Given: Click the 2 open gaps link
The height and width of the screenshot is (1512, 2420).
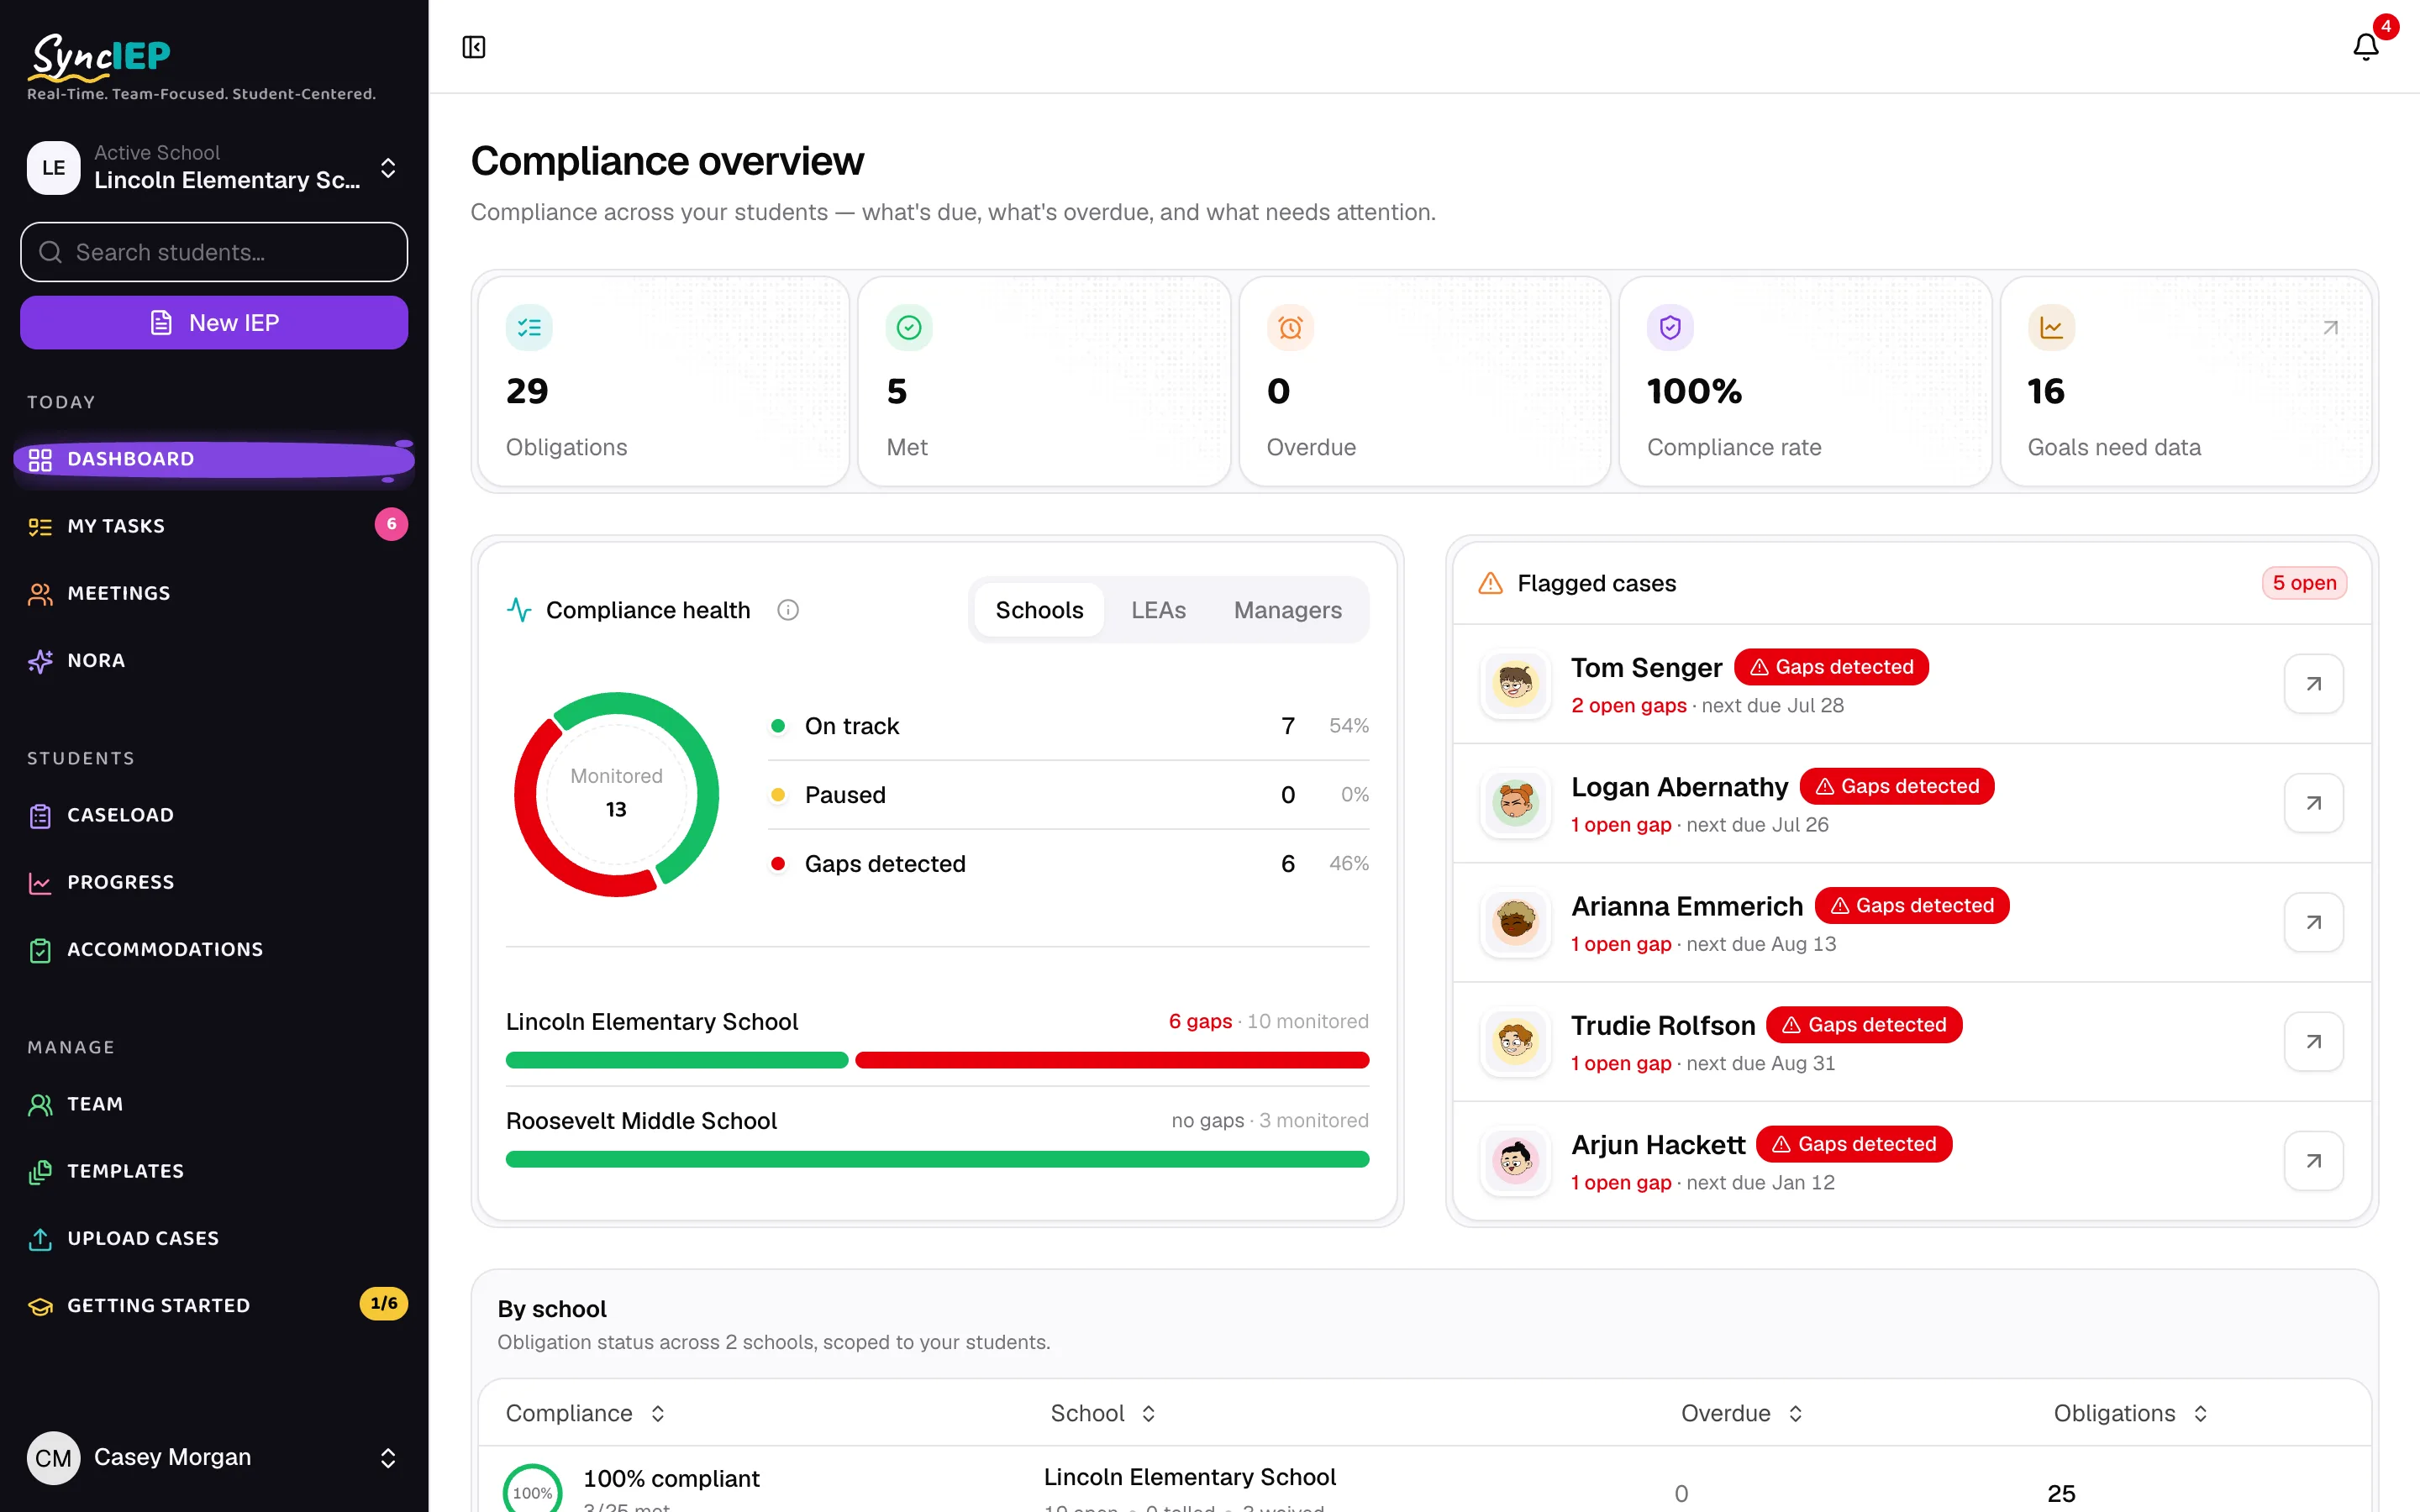Looking at the screenshot, I should coord(1628,705).
